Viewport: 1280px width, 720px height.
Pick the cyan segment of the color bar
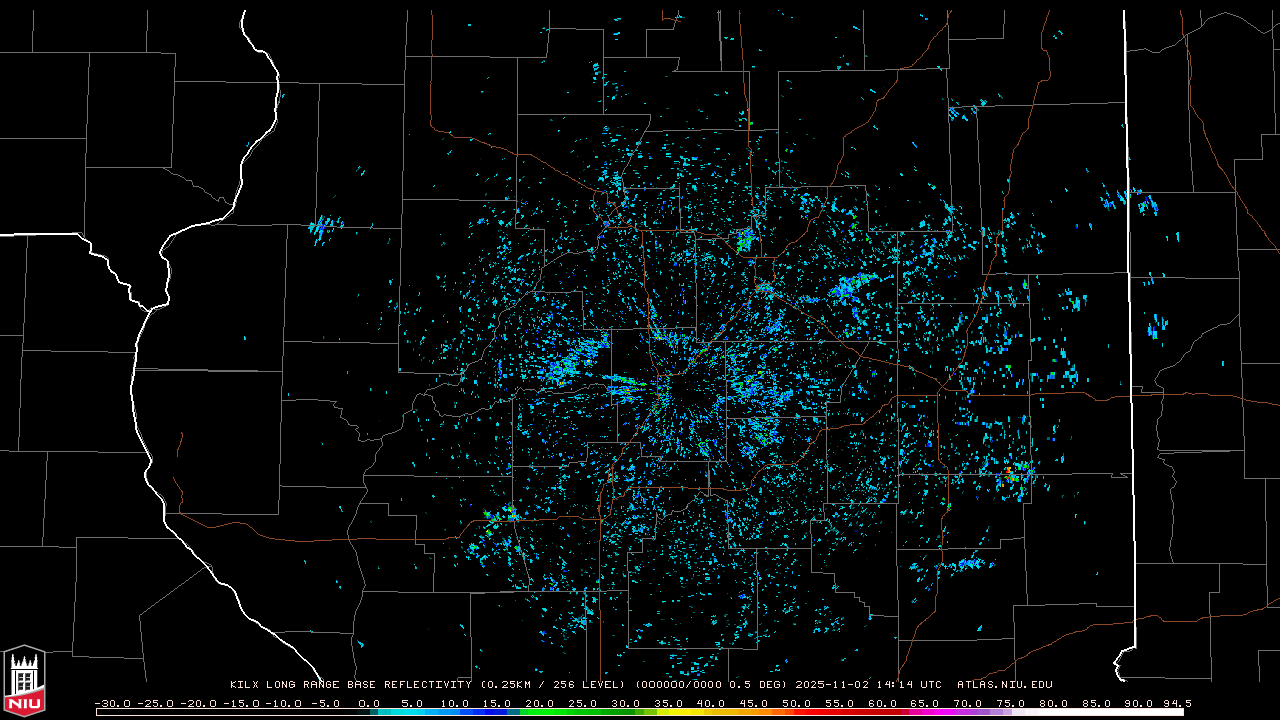tap(420, 712)
